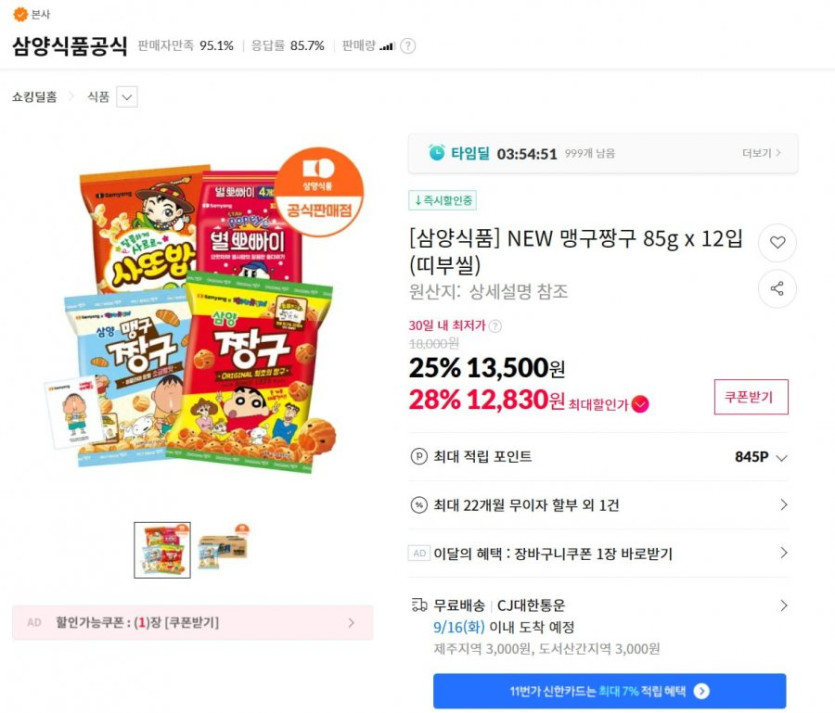Screen dimensions: 835x713
Task: Click the points P circle icon
Action: [419, 457]
